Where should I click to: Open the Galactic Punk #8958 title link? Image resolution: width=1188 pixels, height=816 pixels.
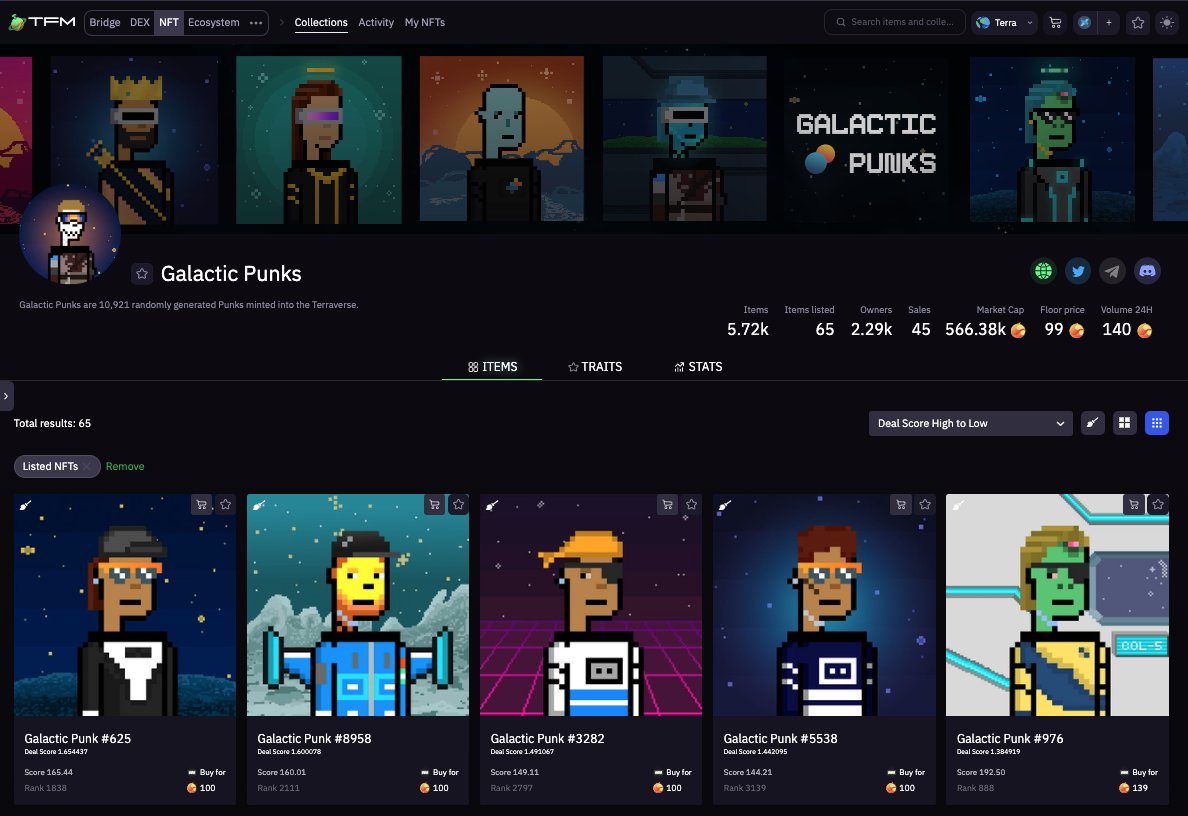(314, 738)
